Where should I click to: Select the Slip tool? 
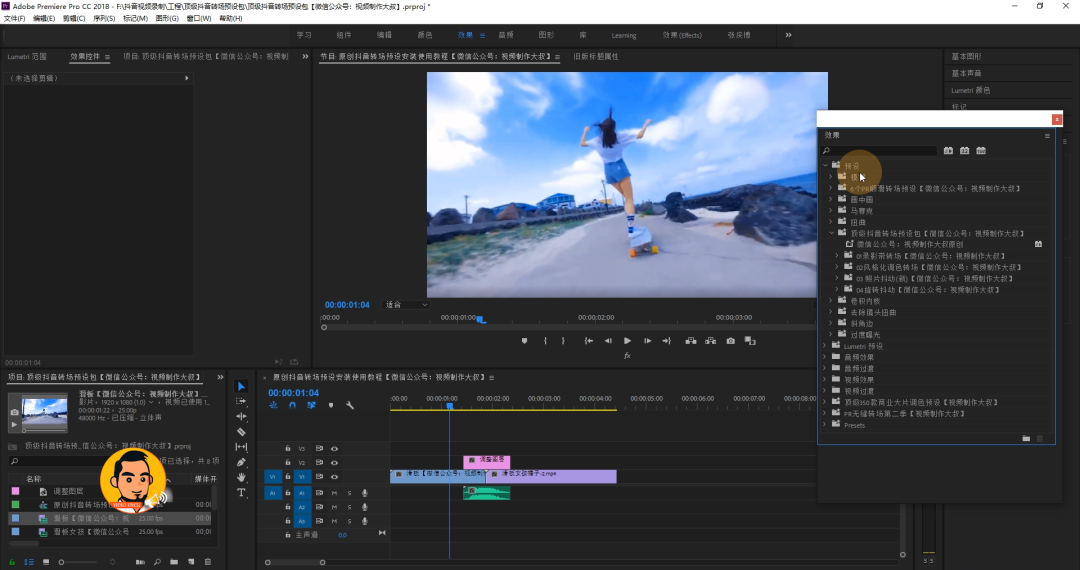click(x=241, y=447)
